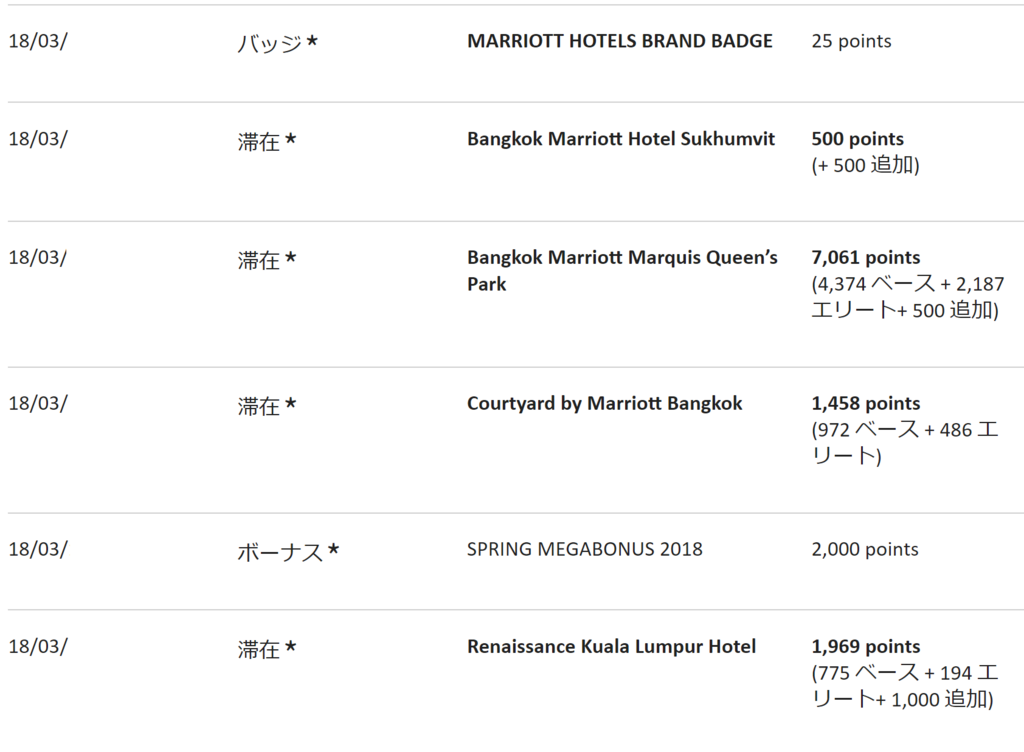Click the 2,000 points bonus value
The height and width of the screenshot is (752, 1024).
pyautogui.click(x=864, y=549)
